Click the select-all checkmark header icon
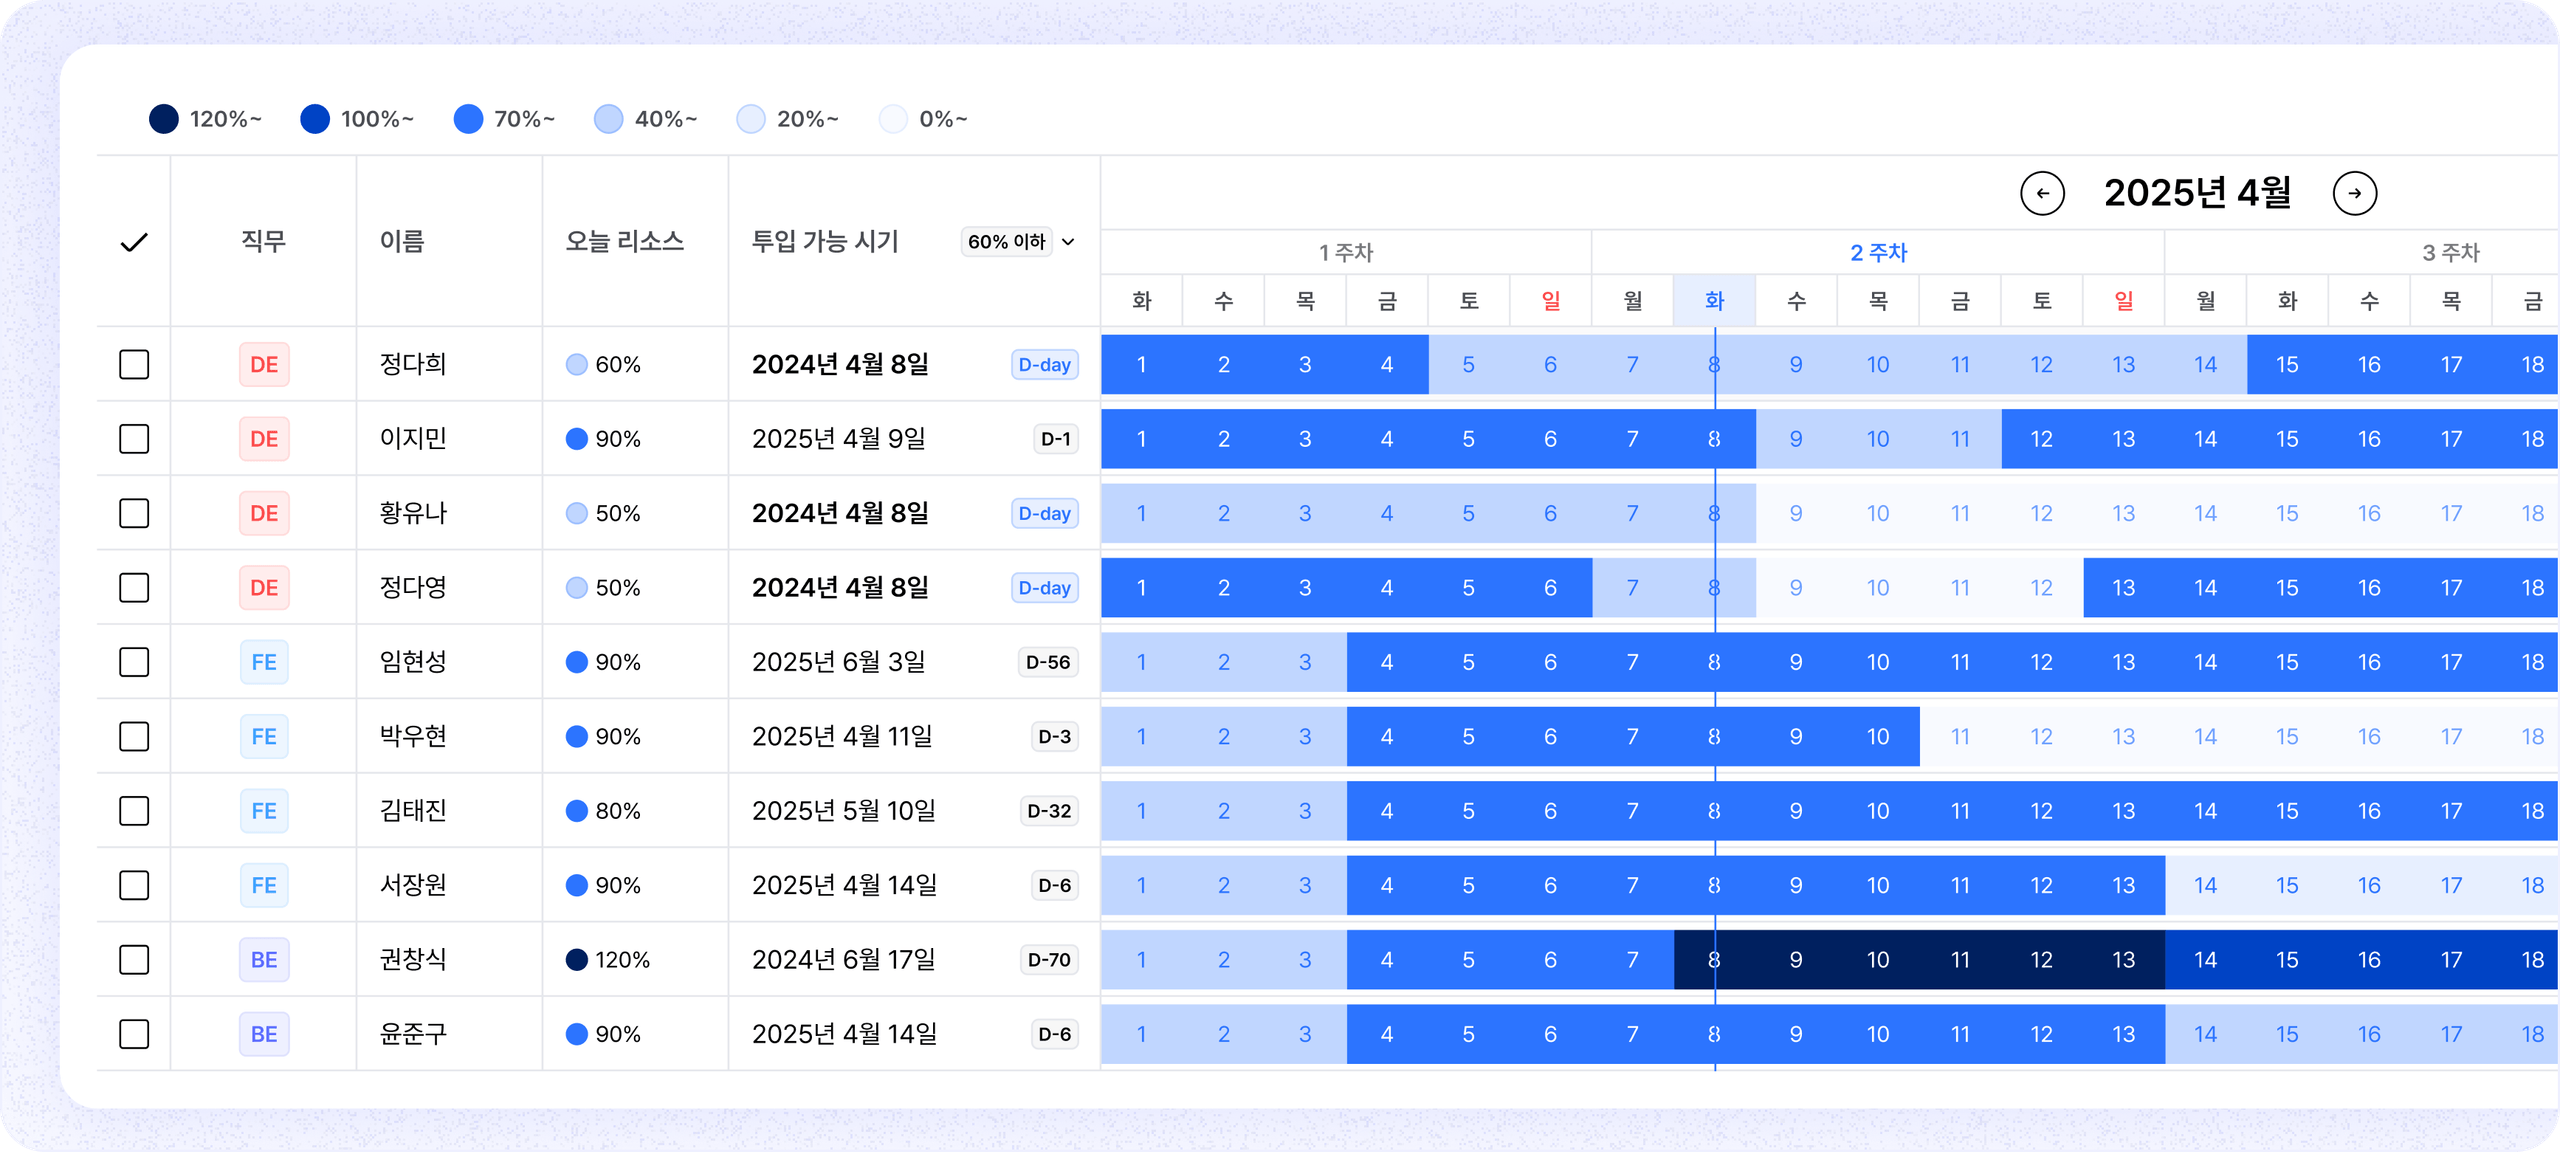The image size is (2560, 1152). [x=134, y=242]
